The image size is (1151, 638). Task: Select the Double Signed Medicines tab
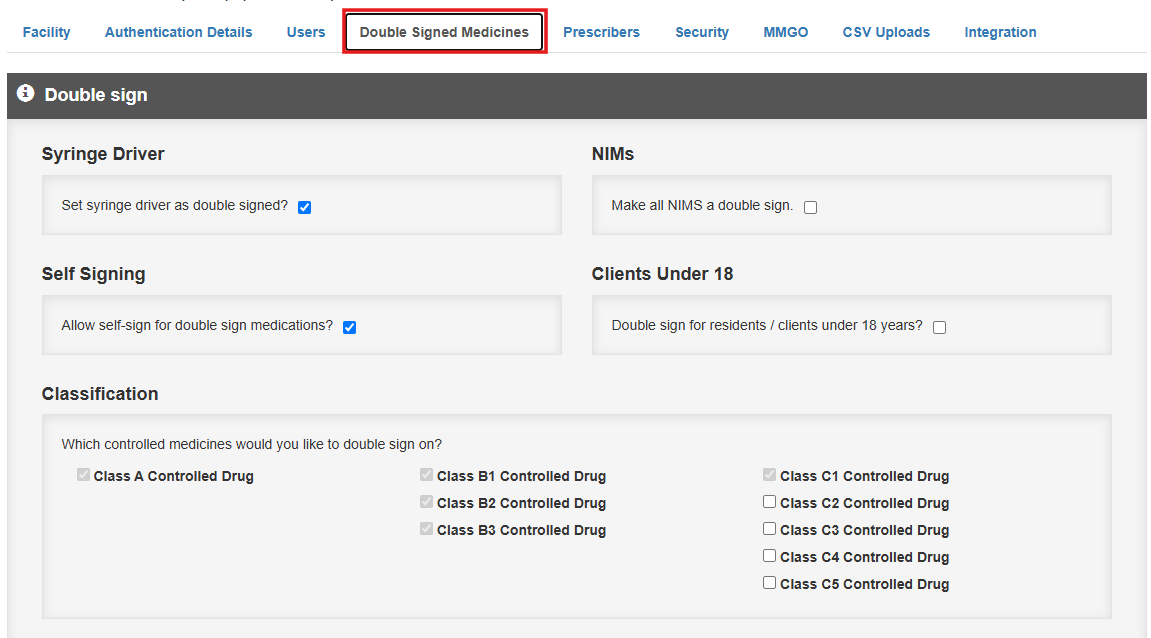tap(444, 32)
